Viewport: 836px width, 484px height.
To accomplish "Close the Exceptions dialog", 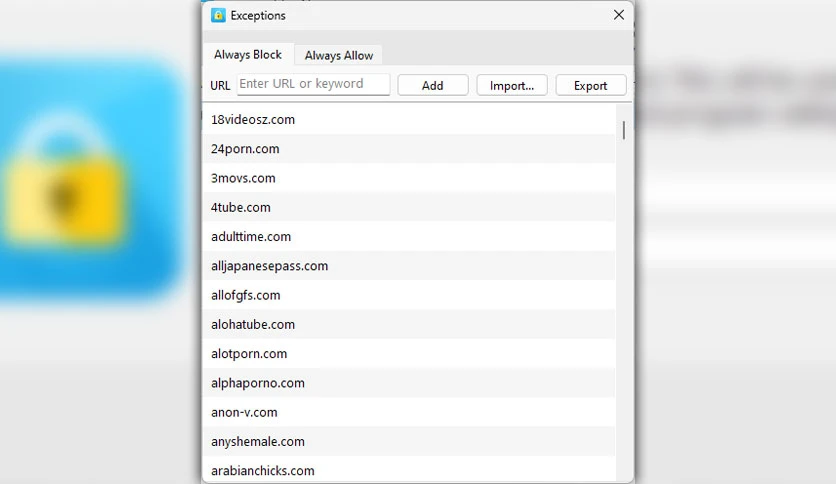I will [x=618, y=15].
